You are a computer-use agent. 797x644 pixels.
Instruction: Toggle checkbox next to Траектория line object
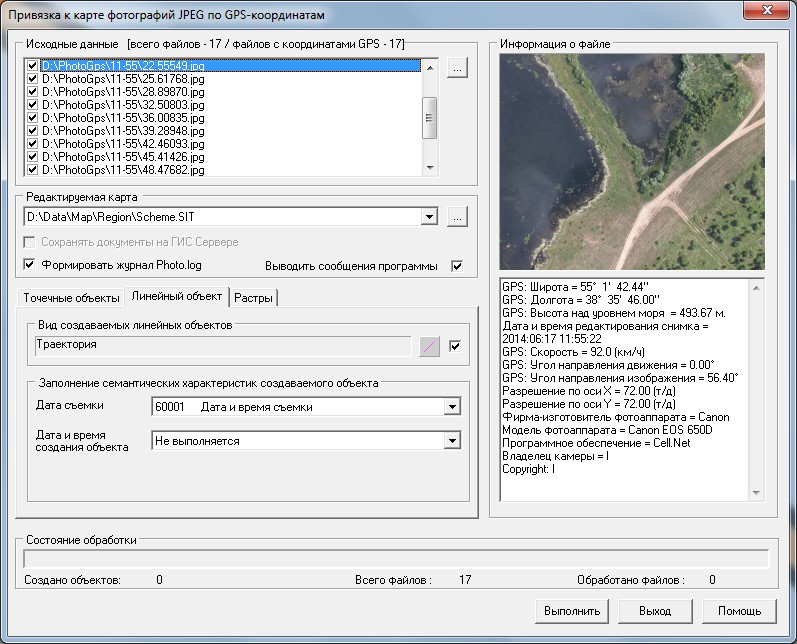point(455,346)
